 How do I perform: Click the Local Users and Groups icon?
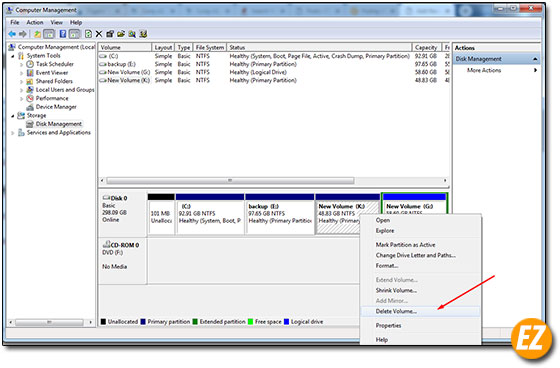pyautogui.click(x=30, y=90)
